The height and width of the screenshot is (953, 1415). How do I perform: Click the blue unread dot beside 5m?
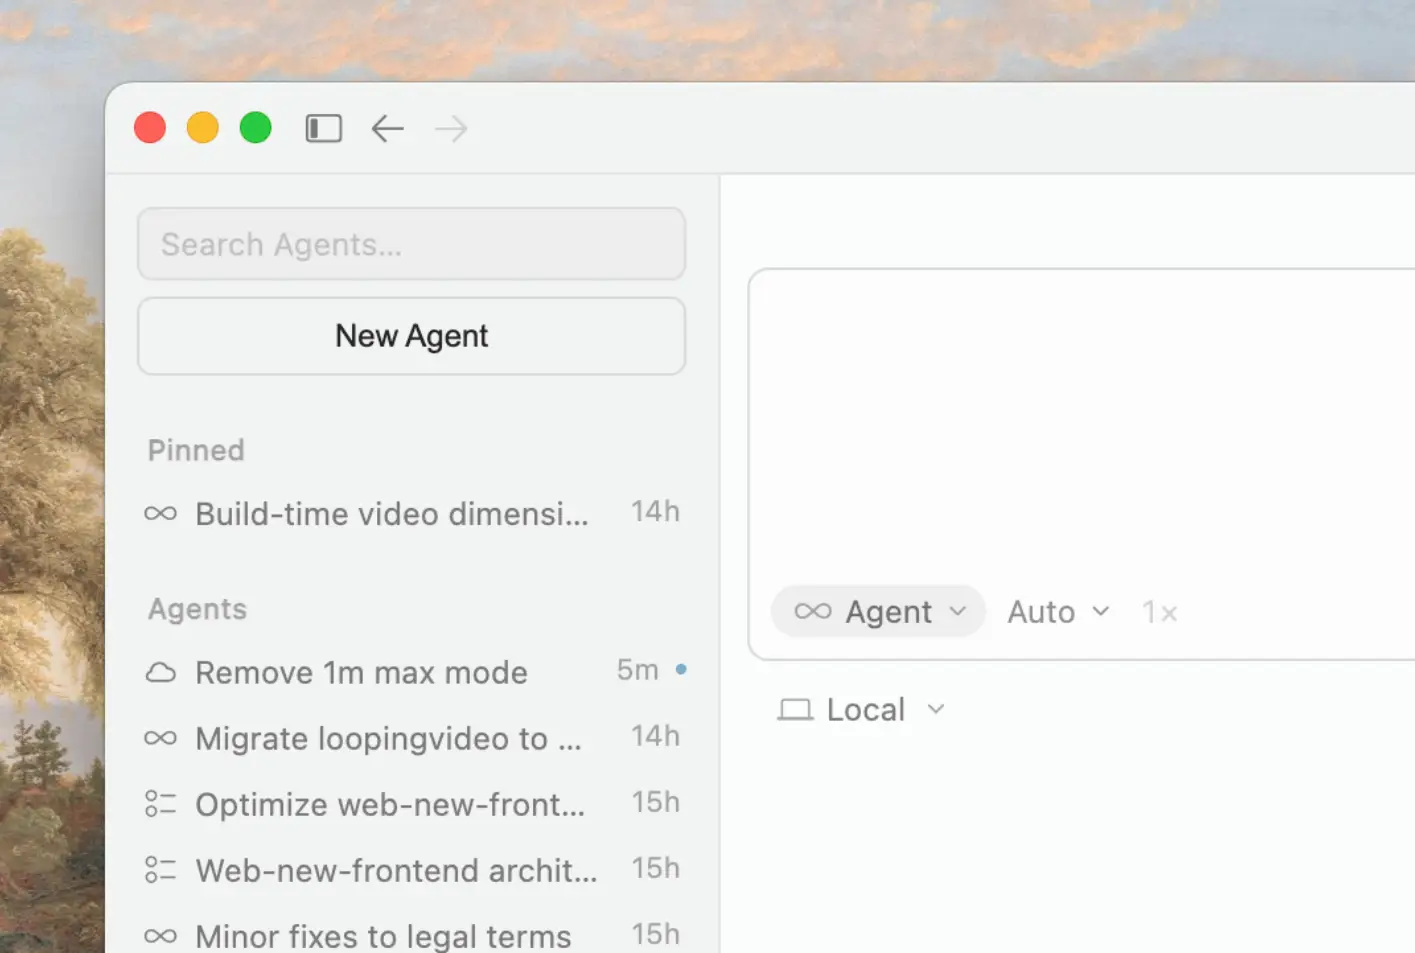click(x=682, y=669)
